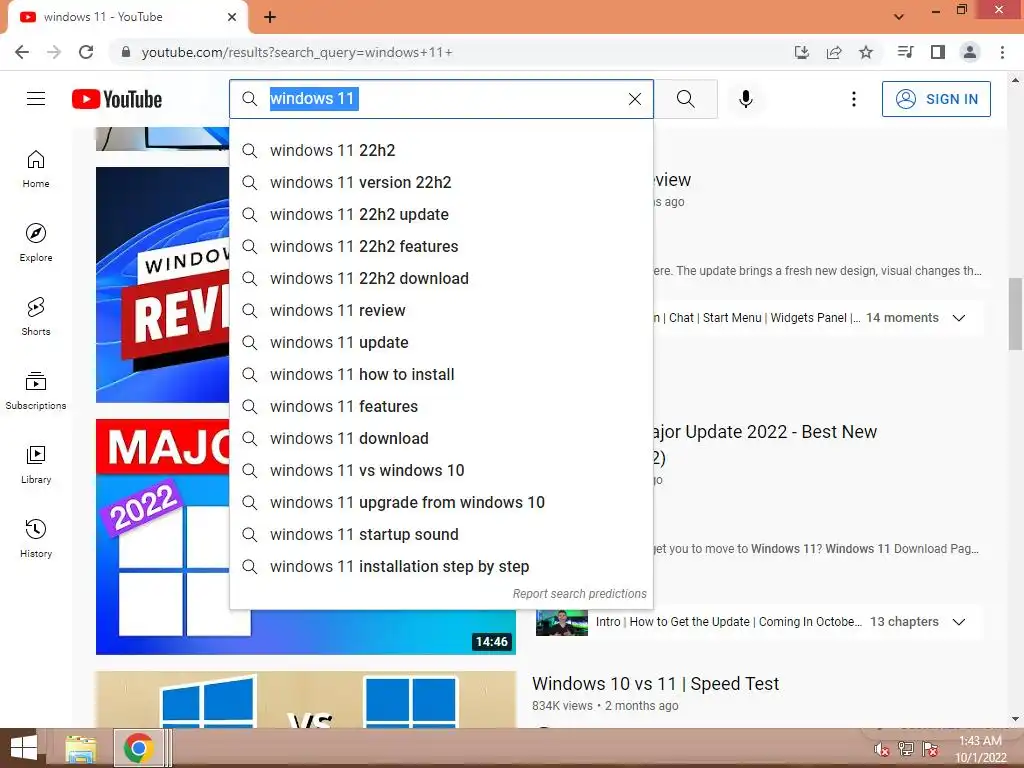Reload the page
The image size is (1024, 768).
(86, 52)
